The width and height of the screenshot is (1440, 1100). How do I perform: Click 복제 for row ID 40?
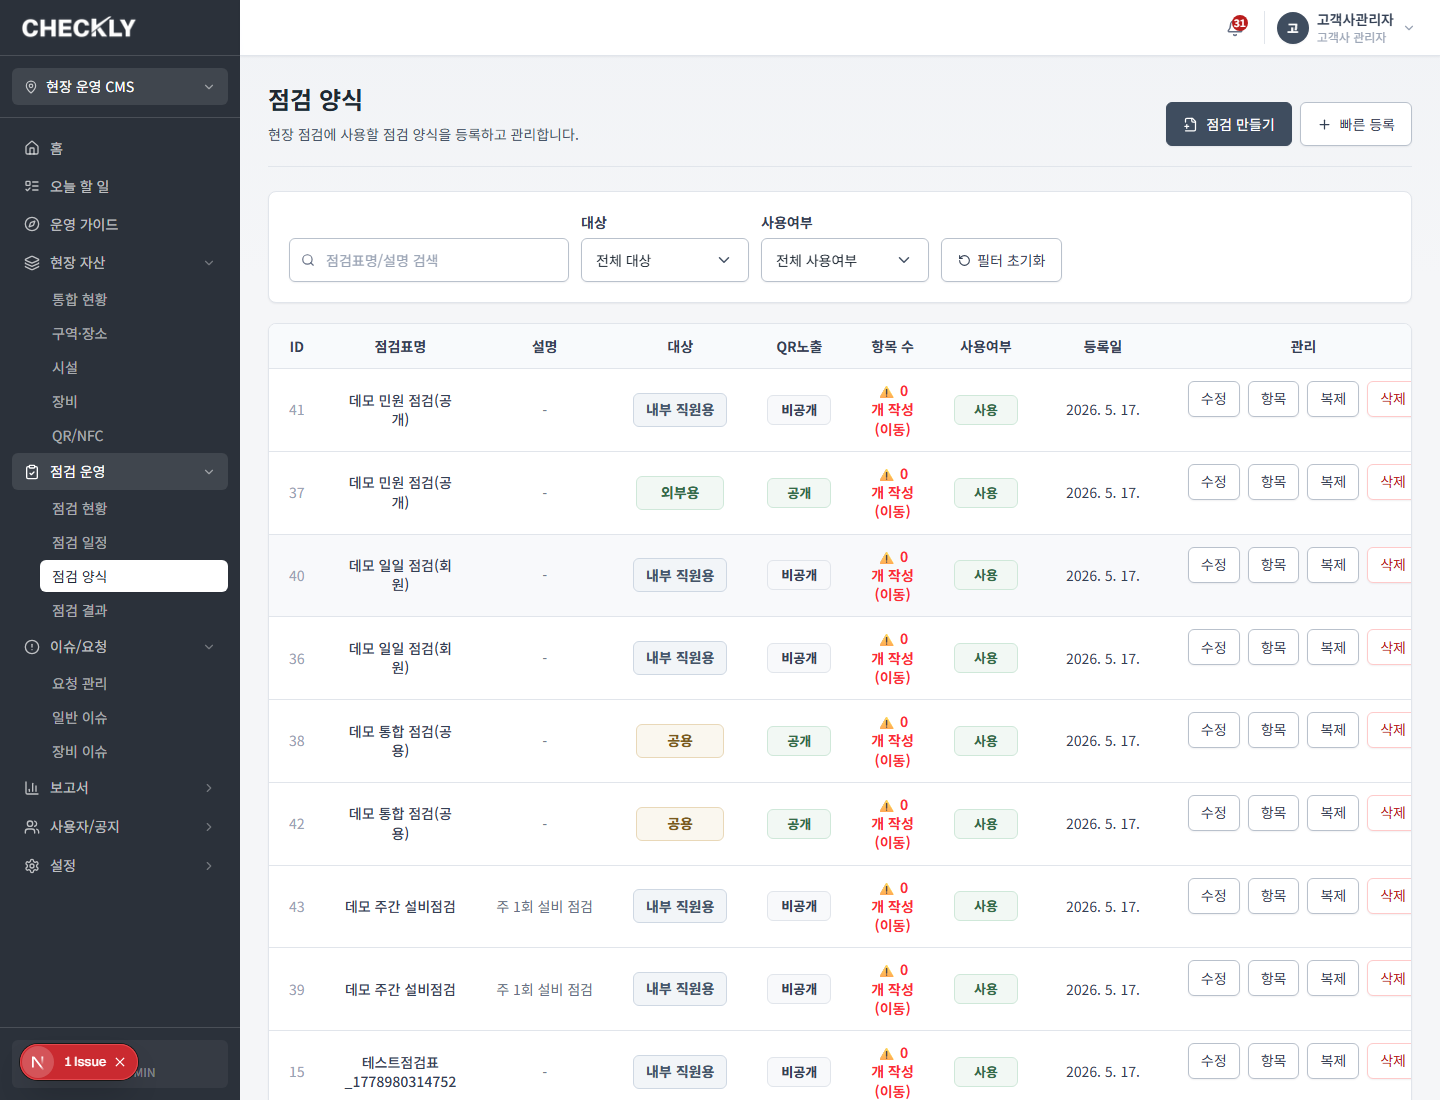pyautogui.click(x=1333, y=565)
